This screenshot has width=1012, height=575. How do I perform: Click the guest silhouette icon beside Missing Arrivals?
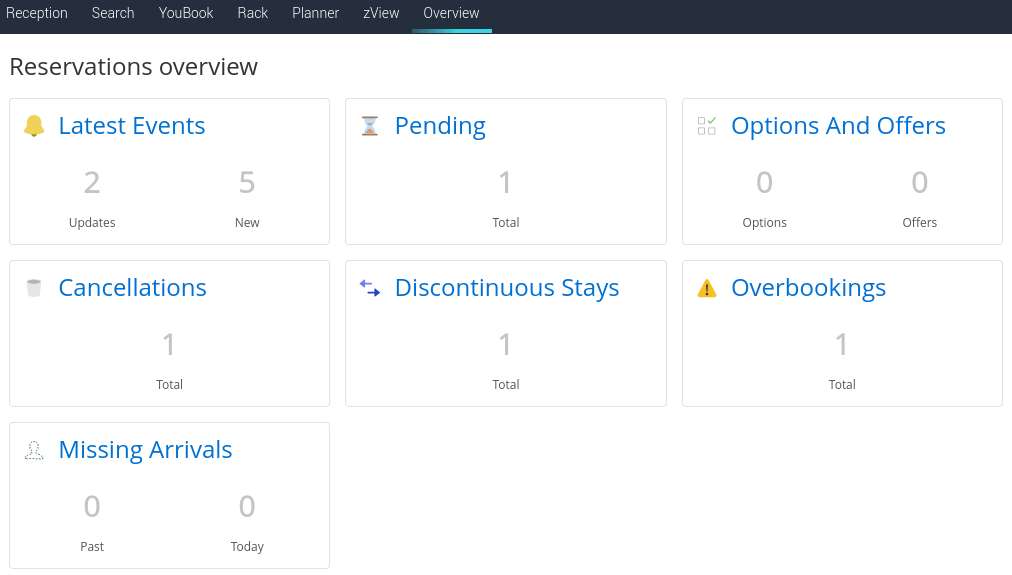pyautogui.click(x=34, y=450)
